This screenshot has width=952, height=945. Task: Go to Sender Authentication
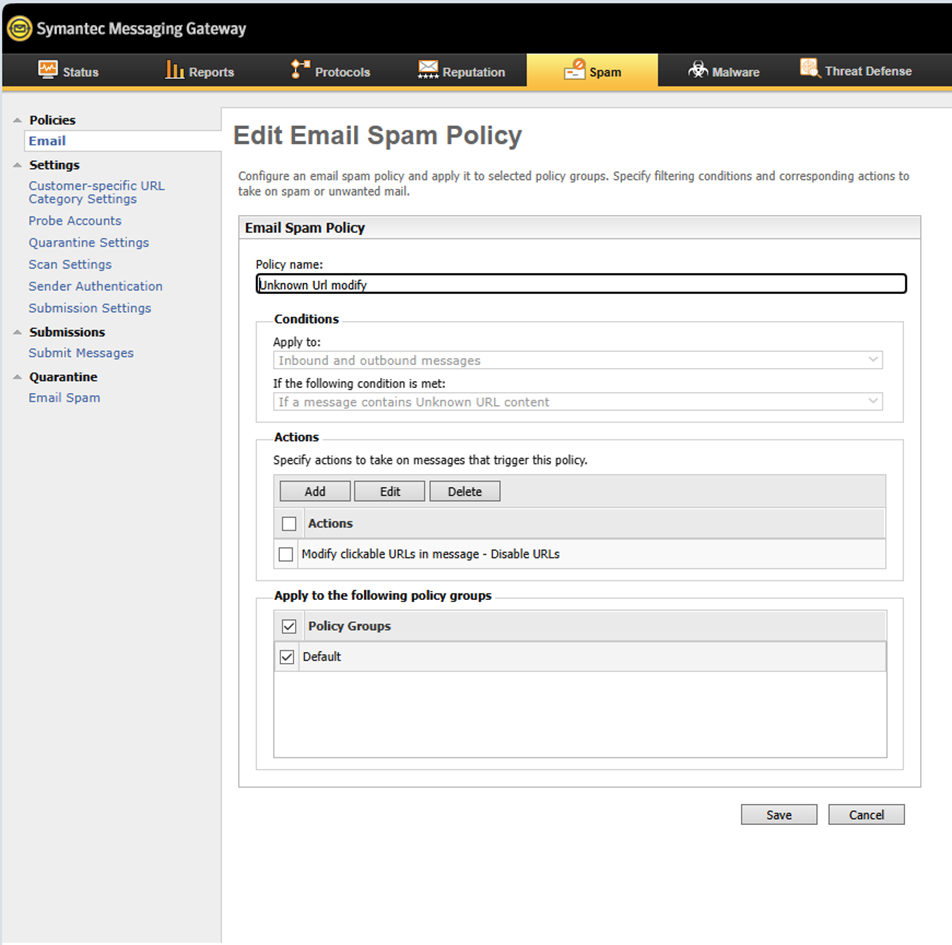pyautogui.click(x=95, y=286)
